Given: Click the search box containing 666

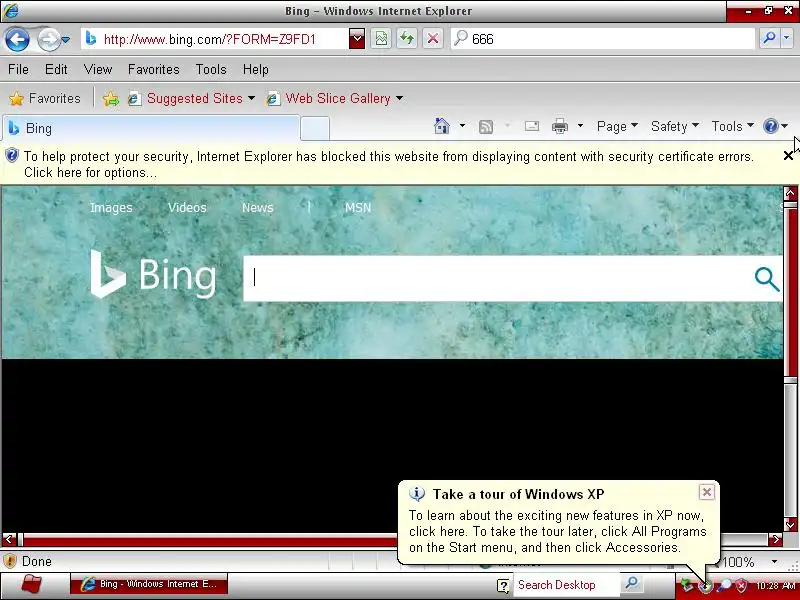Looking at the screenshot, I should click(x=602, y=39).
